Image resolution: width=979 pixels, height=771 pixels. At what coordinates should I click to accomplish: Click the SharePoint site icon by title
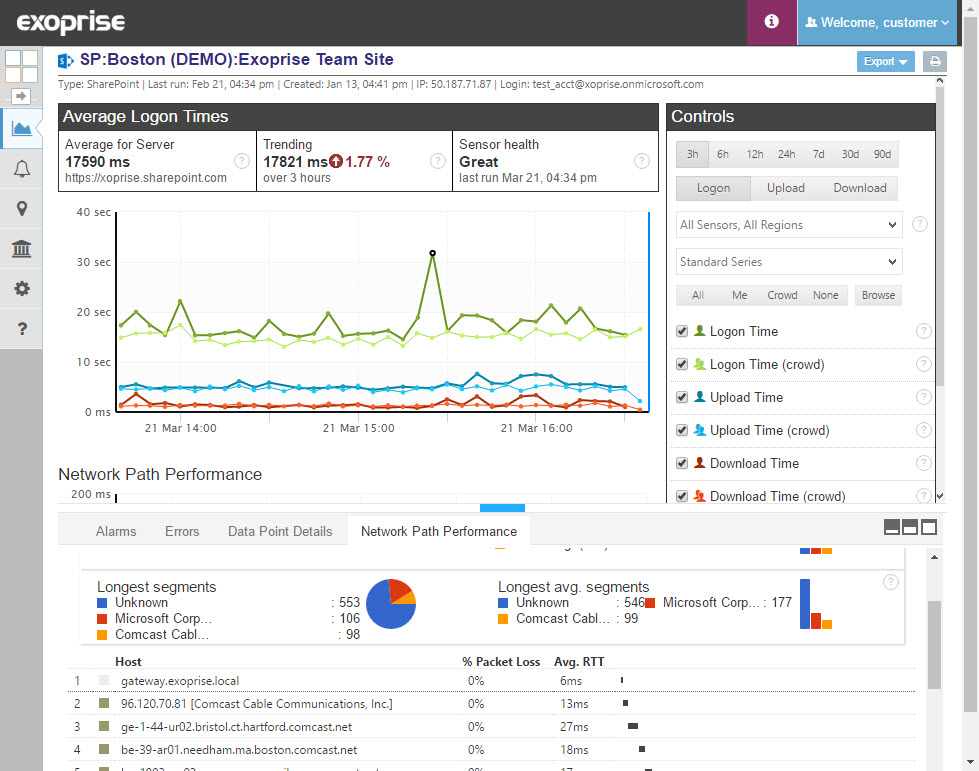tap(66, 61)
